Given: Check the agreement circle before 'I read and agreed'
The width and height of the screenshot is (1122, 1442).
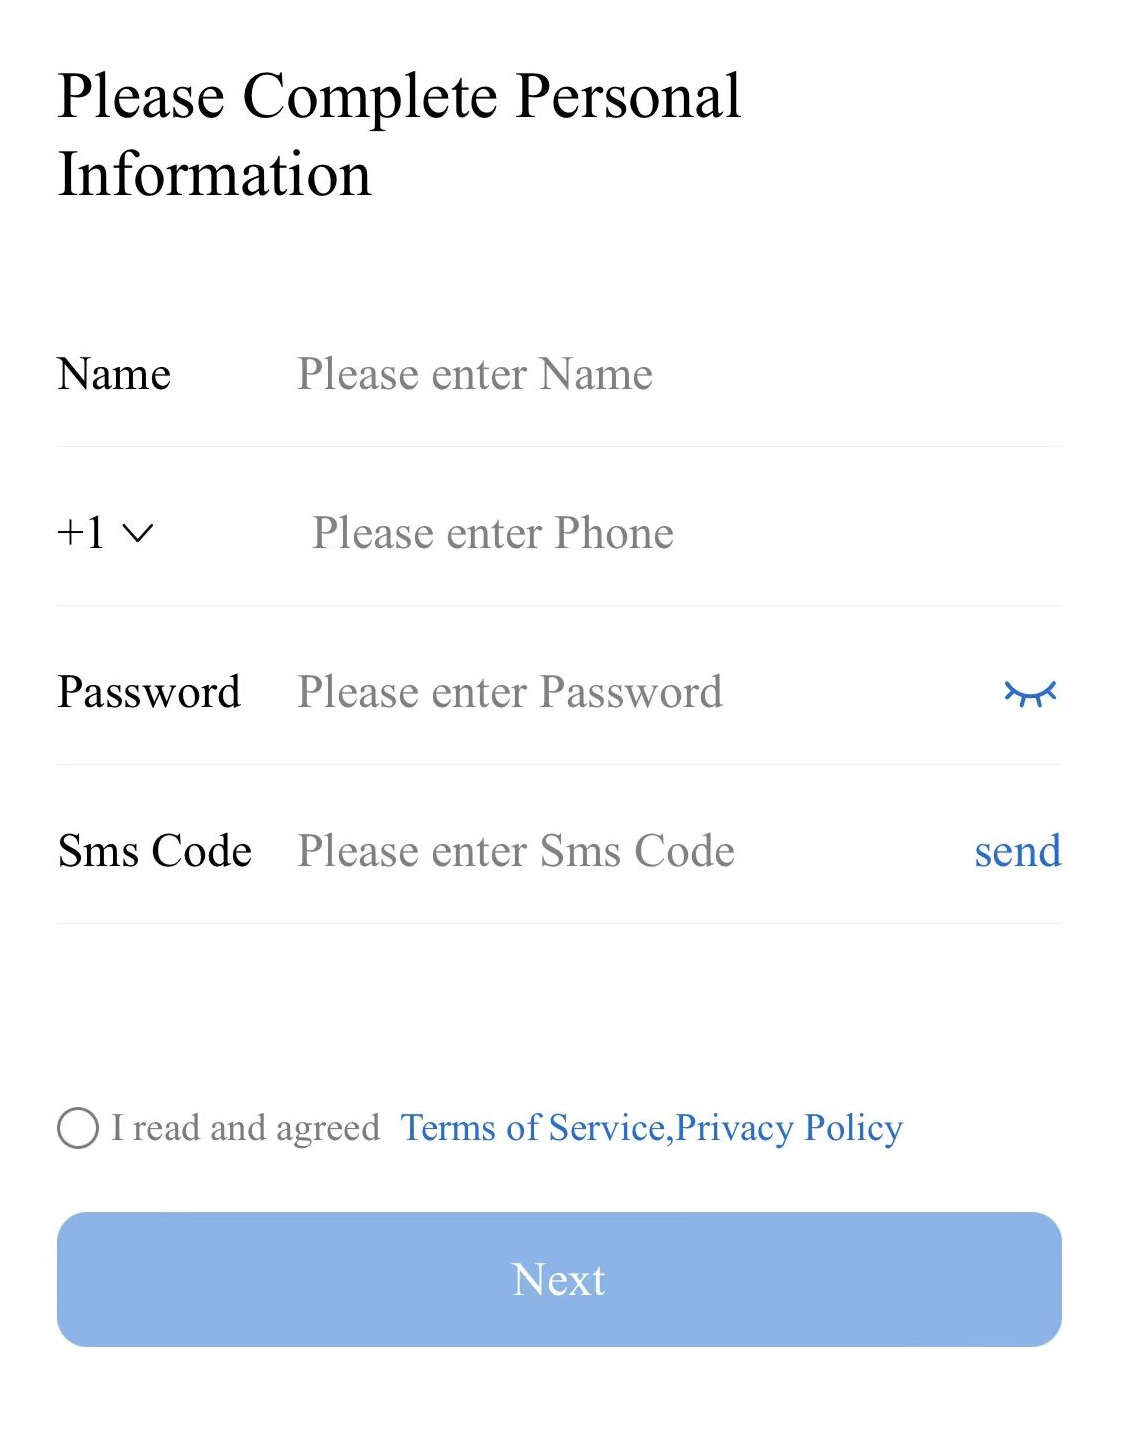Looking at the screenshot, I should (78, 1128).
